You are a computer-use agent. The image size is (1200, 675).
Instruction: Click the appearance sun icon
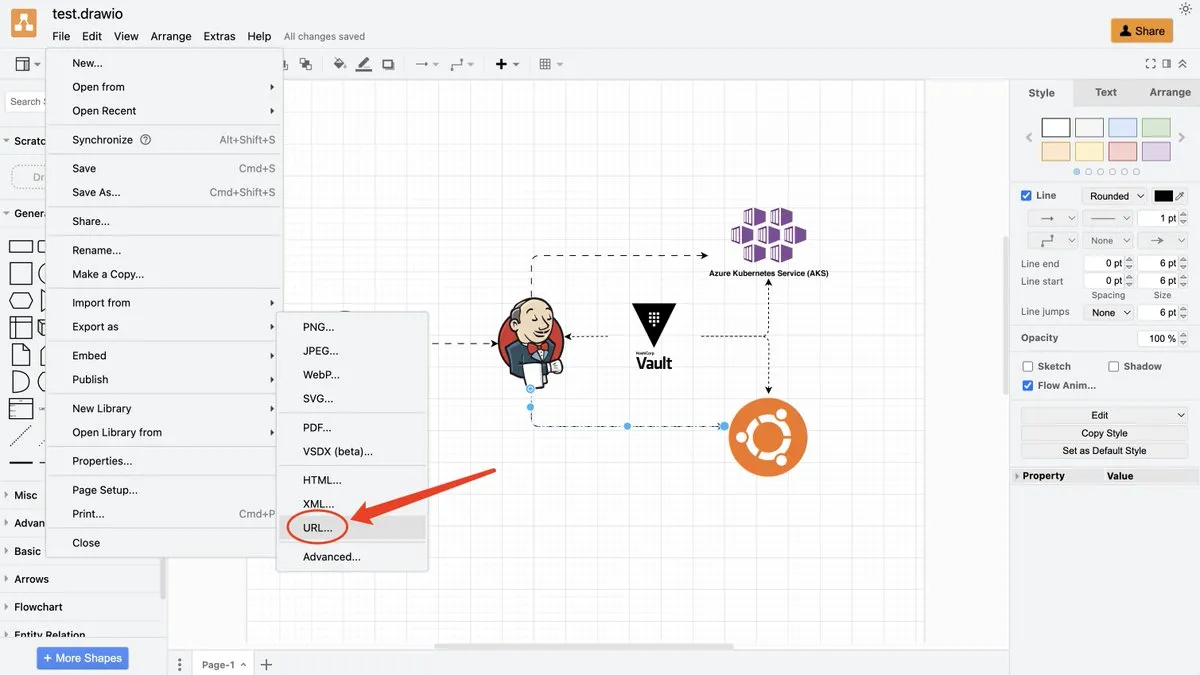1185,9
